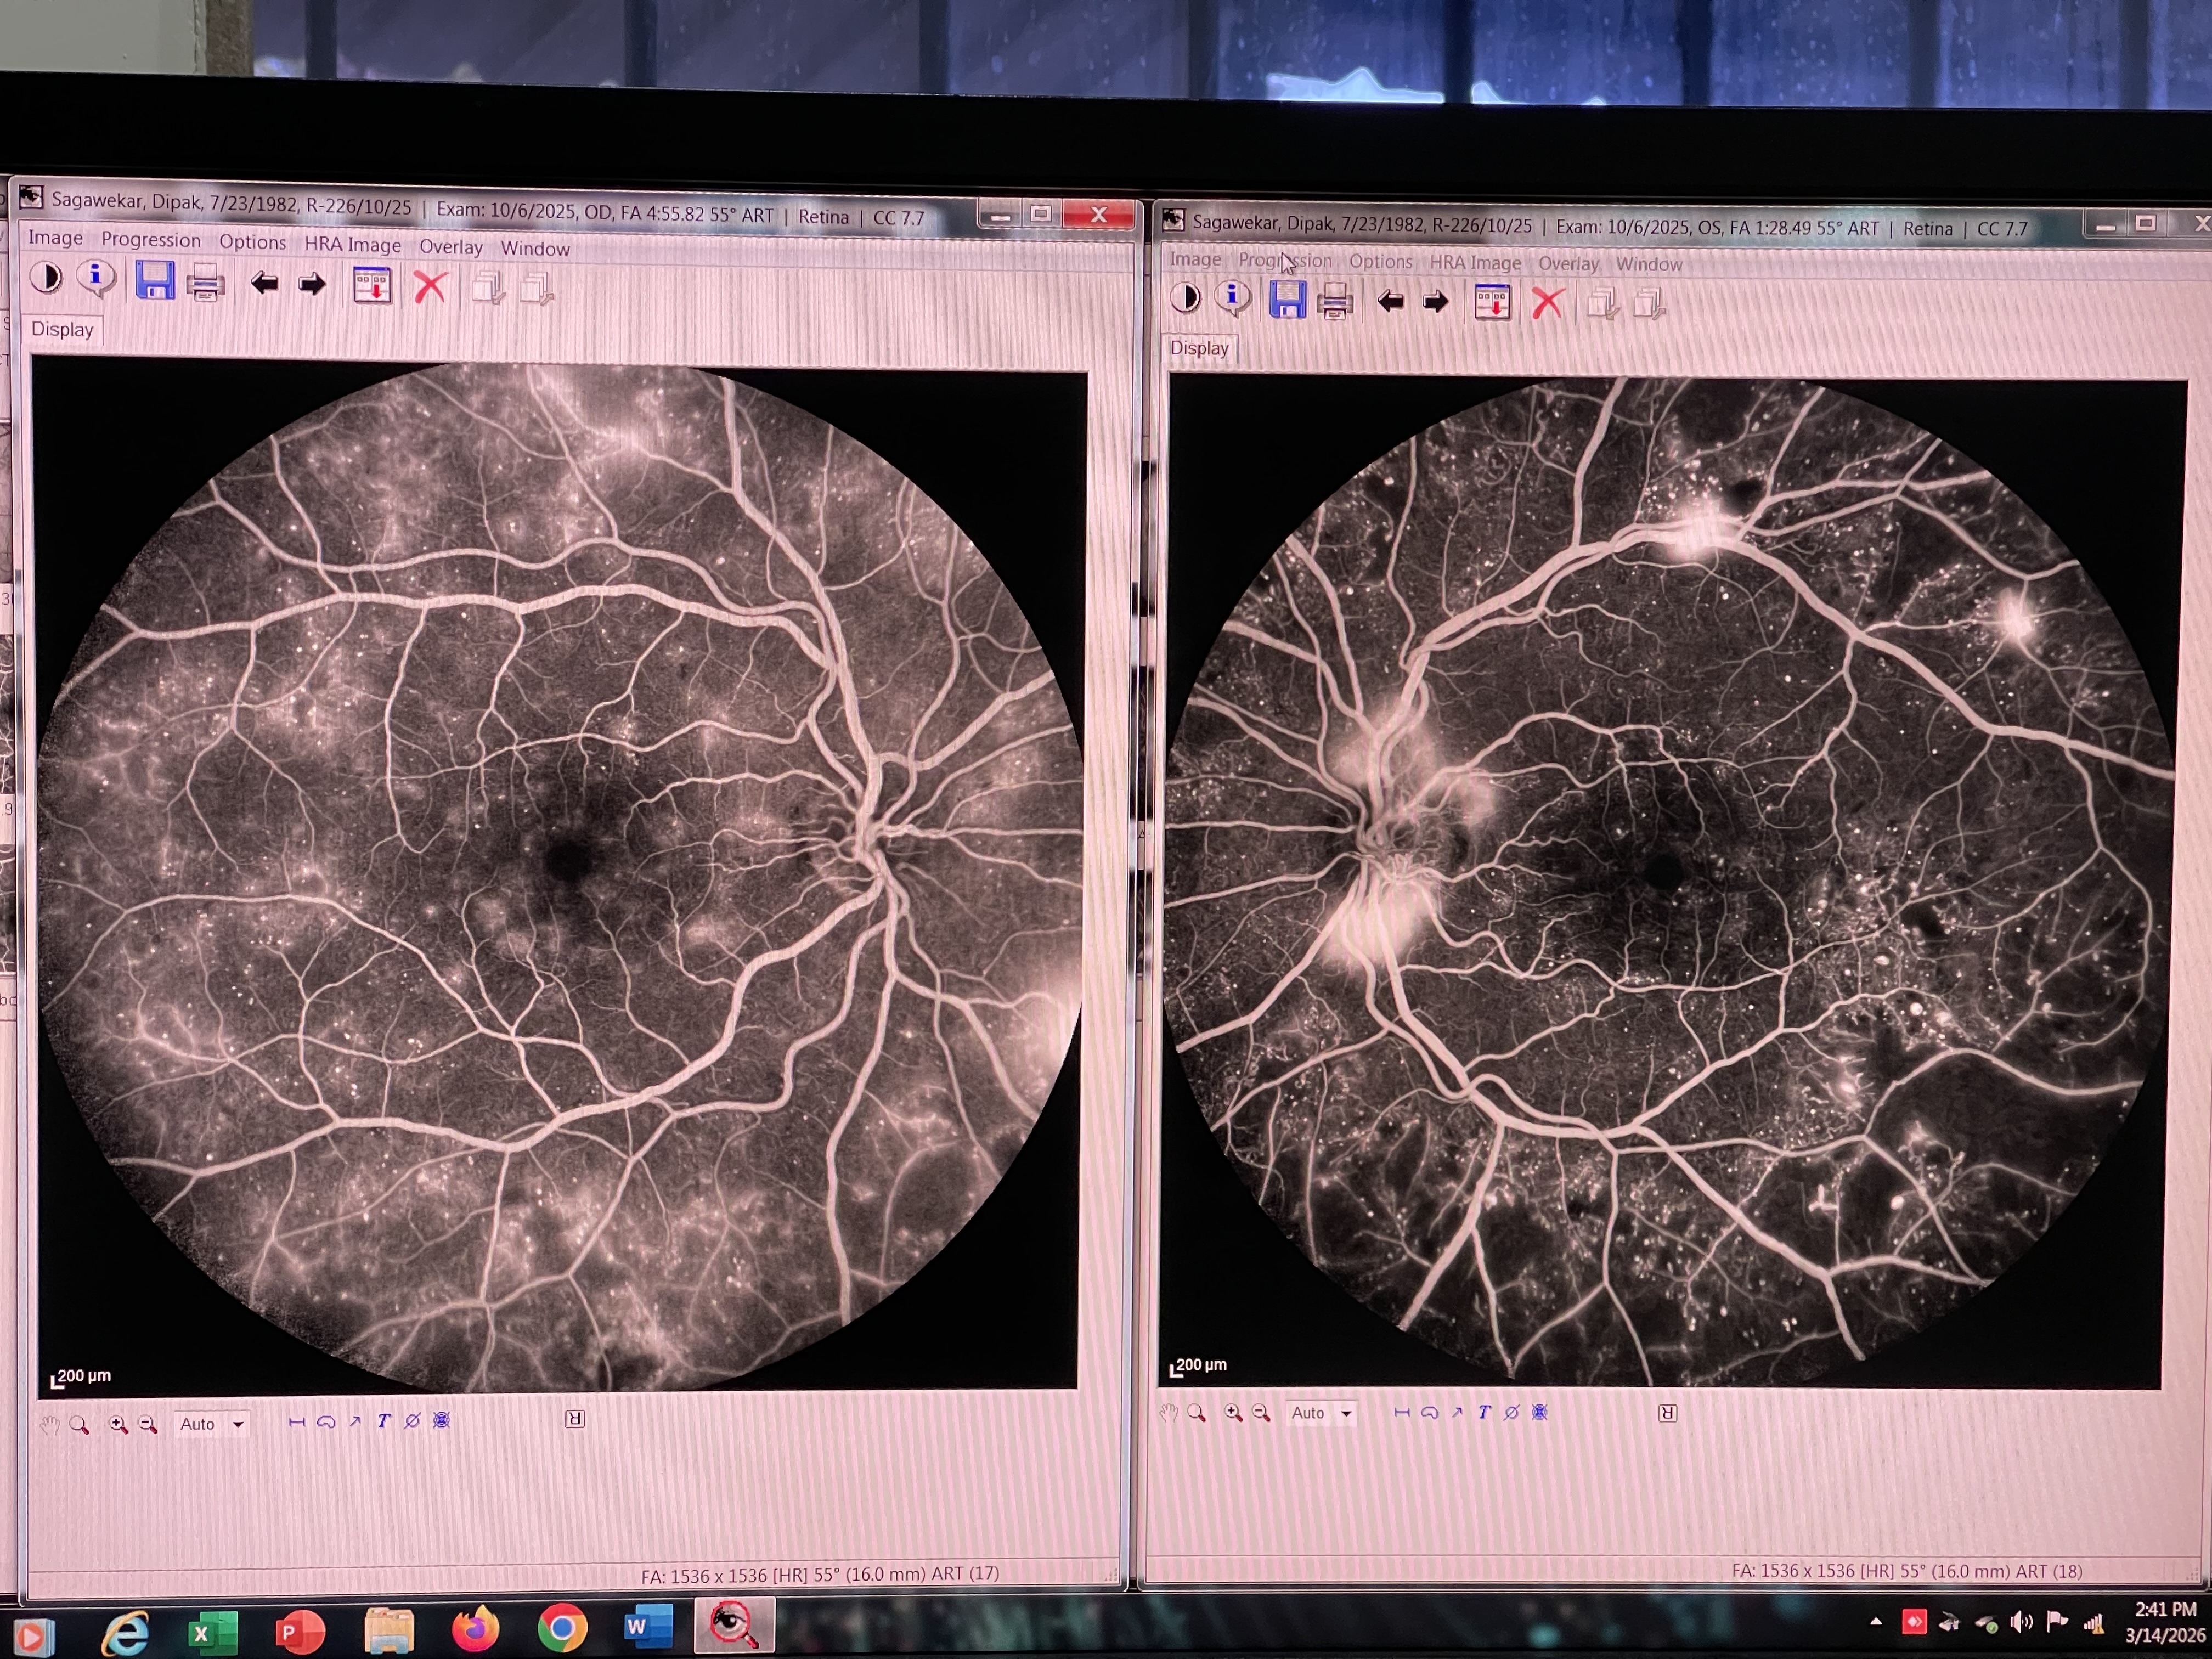Open Overlay menu in OD window
Image resolution: width=2212 pixels, height=1659 pixels.
450,246
